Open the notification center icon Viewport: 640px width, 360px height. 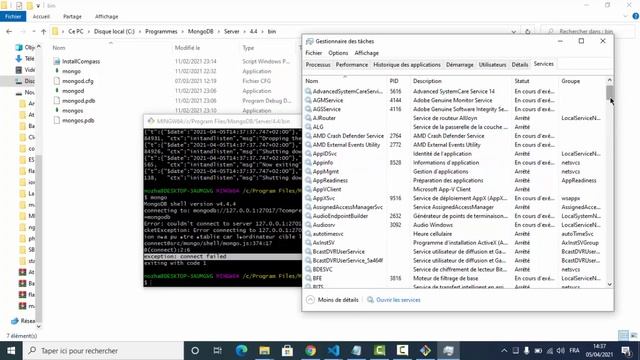pos(626,351)
